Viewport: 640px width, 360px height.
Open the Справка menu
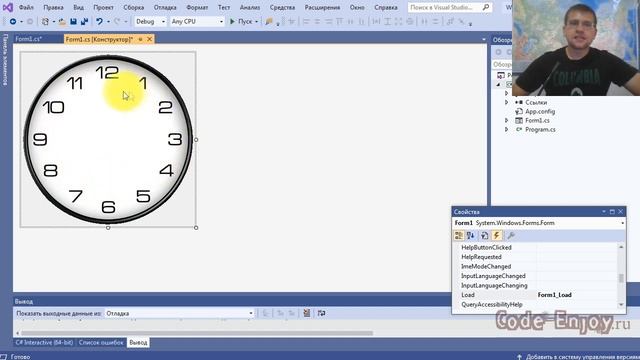(x=386, y=7)
